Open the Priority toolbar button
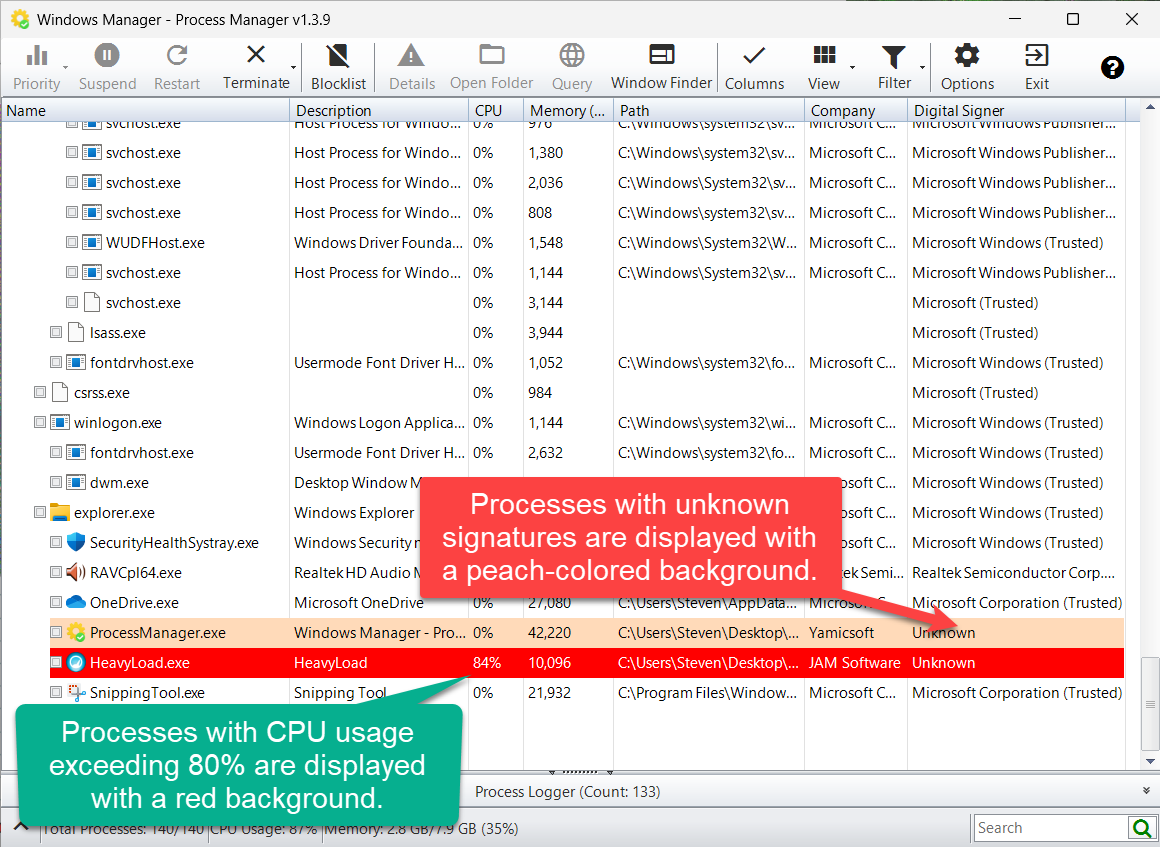 pyautogui.click(x=36, y=67)
